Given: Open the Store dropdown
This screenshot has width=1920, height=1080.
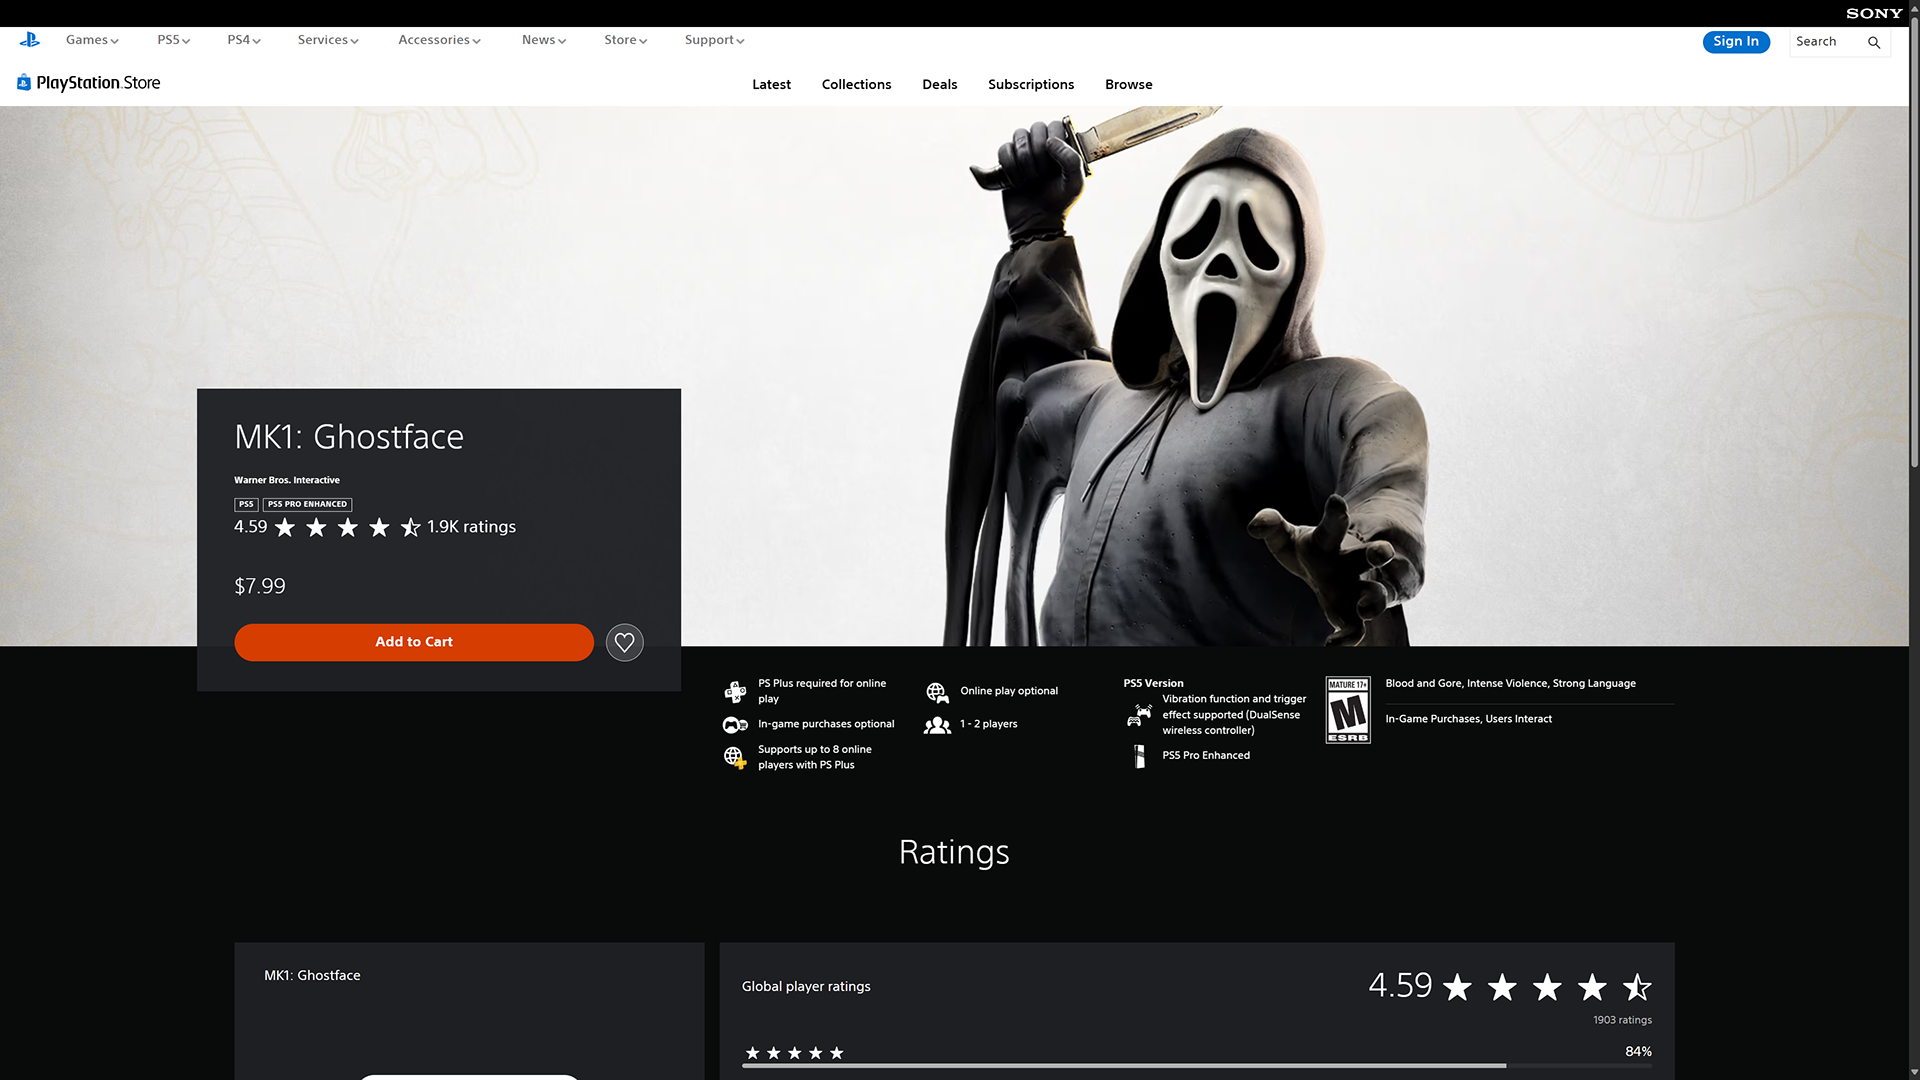Looking at the screenshot, I should pos(626,40).
